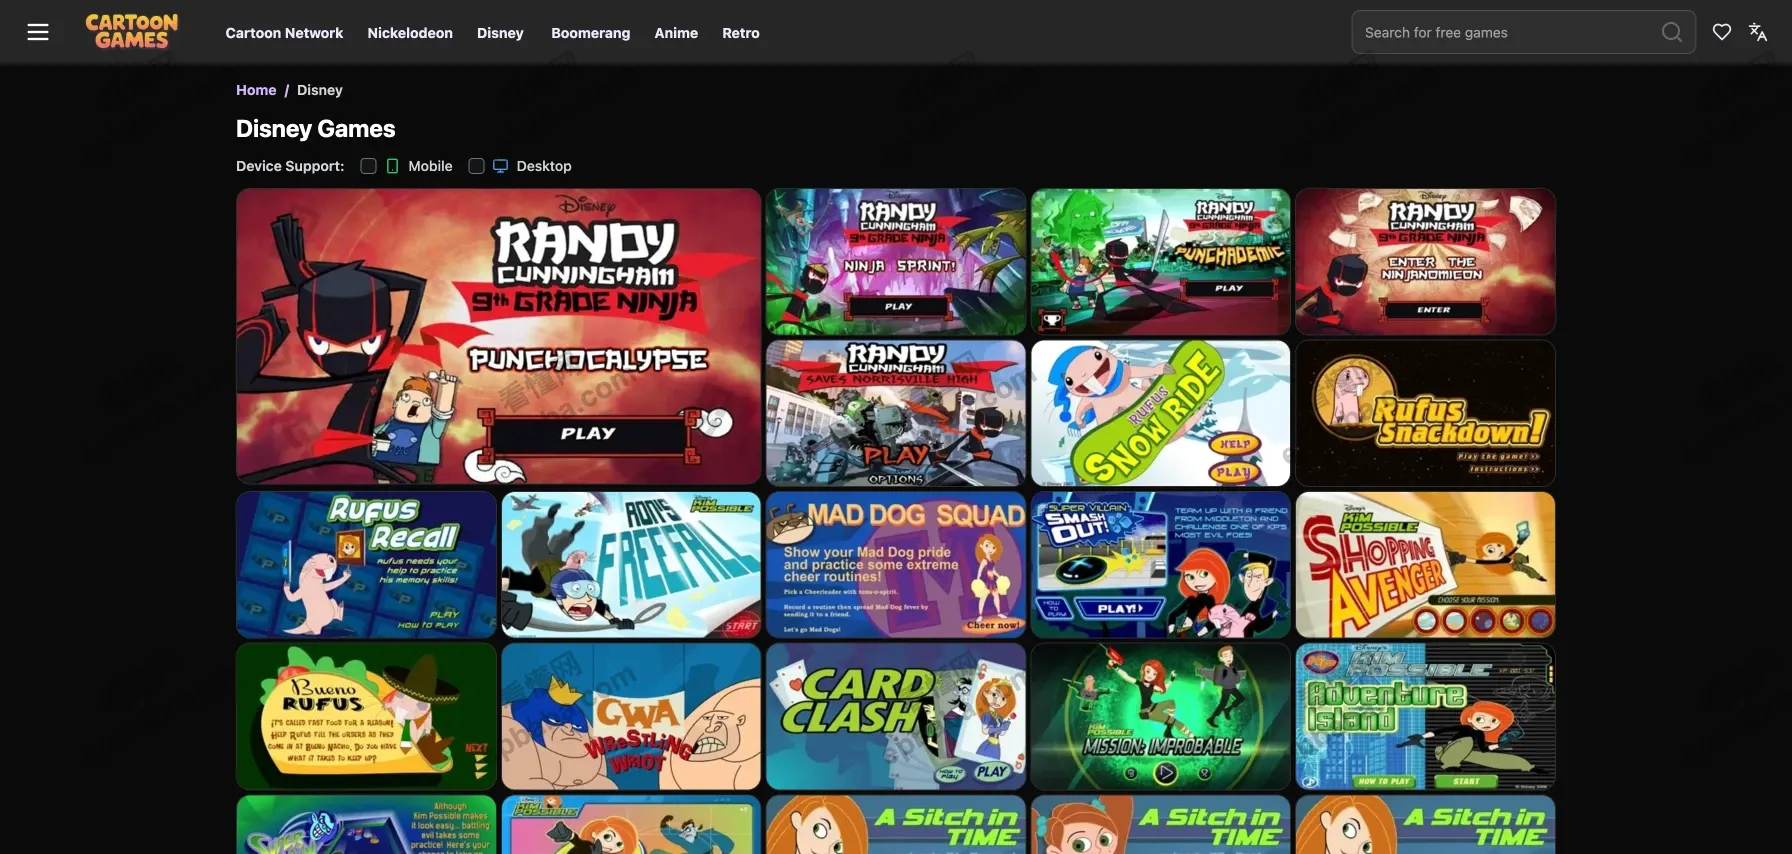Screen dimensions: 1792x854
Task: Open the Rufus Snackdown game
Action: (1426, 413)
